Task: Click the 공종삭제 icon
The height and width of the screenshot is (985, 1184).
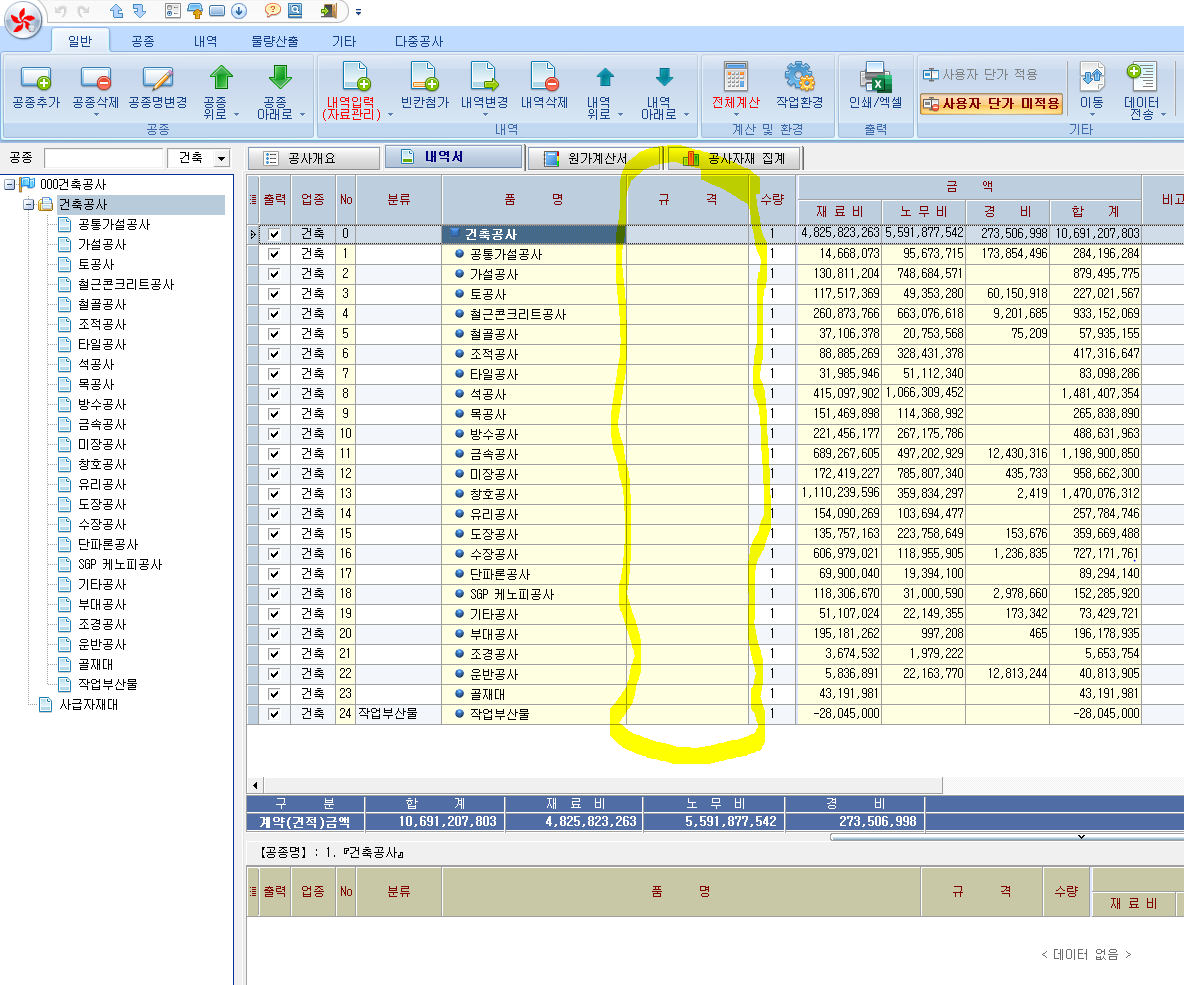Action: pyautogui.click(x=95, y=79)
